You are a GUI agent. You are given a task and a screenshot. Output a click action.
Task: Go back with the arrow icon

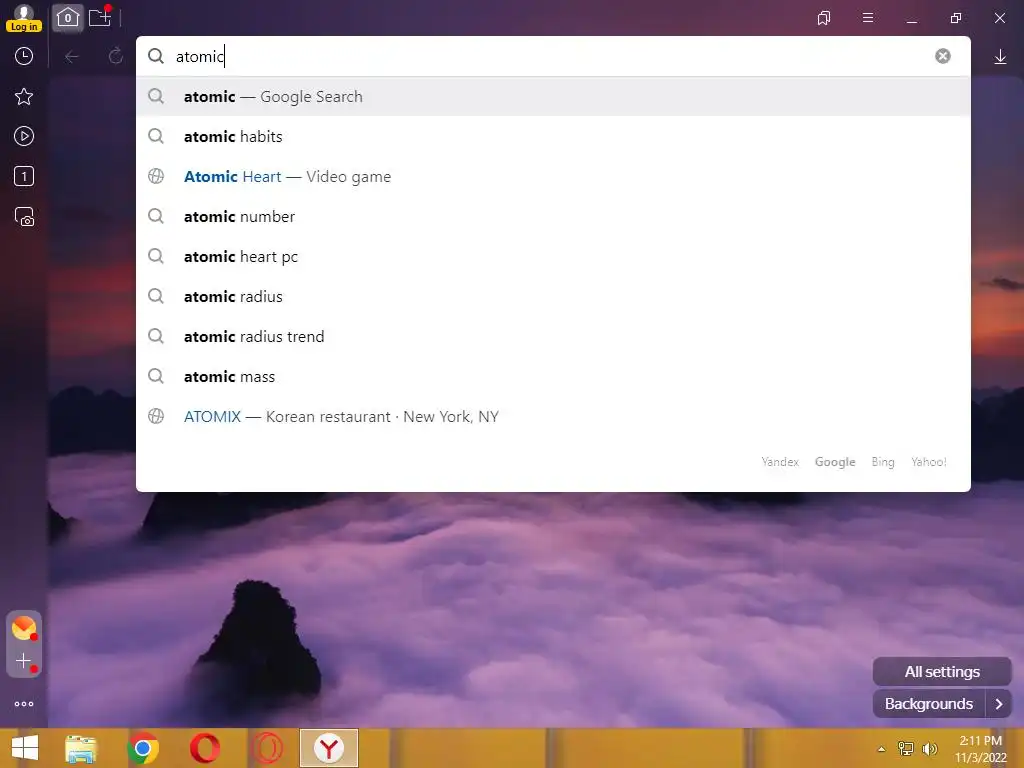[x=72, y=57]
